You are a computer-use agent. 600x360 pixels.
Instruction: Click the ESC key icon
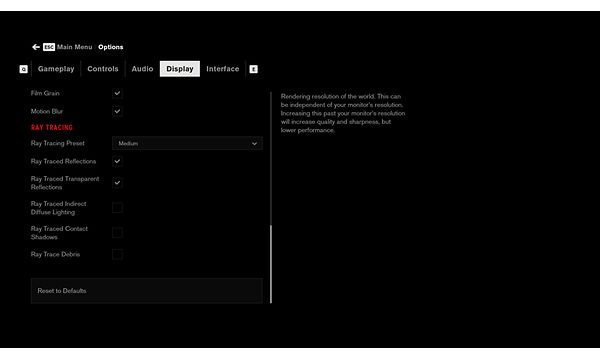pyautogui.click(x=49, y=47)
